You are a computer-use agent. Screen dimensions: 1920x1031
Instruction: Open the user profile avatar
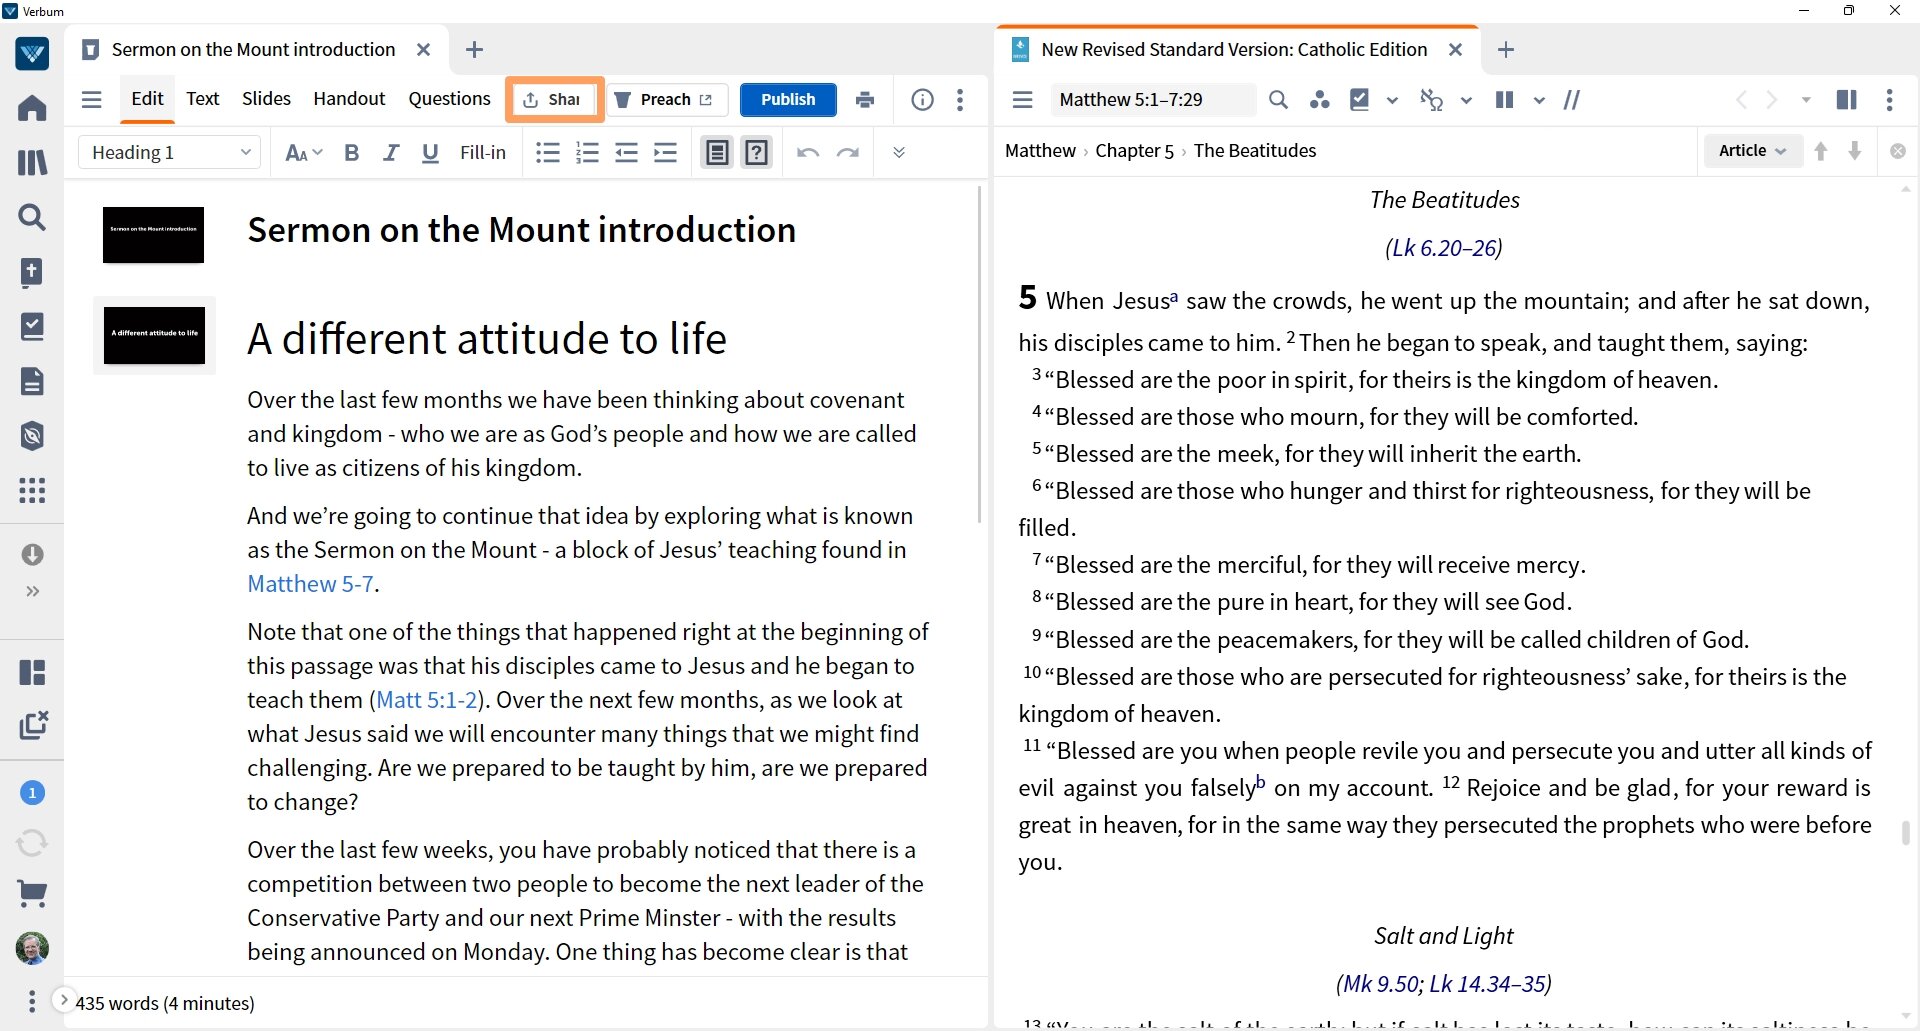(x=32, y=948)
